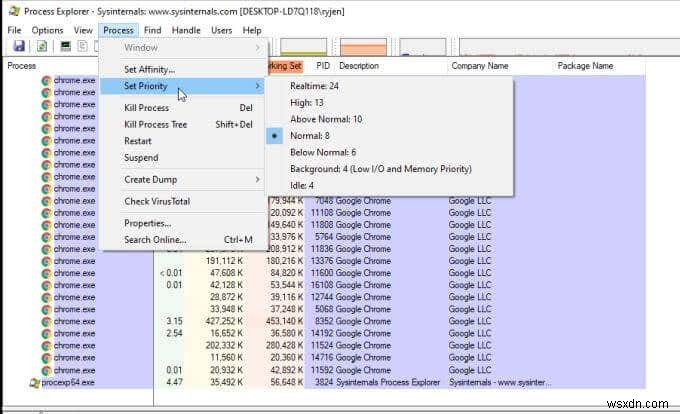This screenshot has height=414, width=680.
Task: Sort by the Package Name column header
Action: tap(585, 66)
